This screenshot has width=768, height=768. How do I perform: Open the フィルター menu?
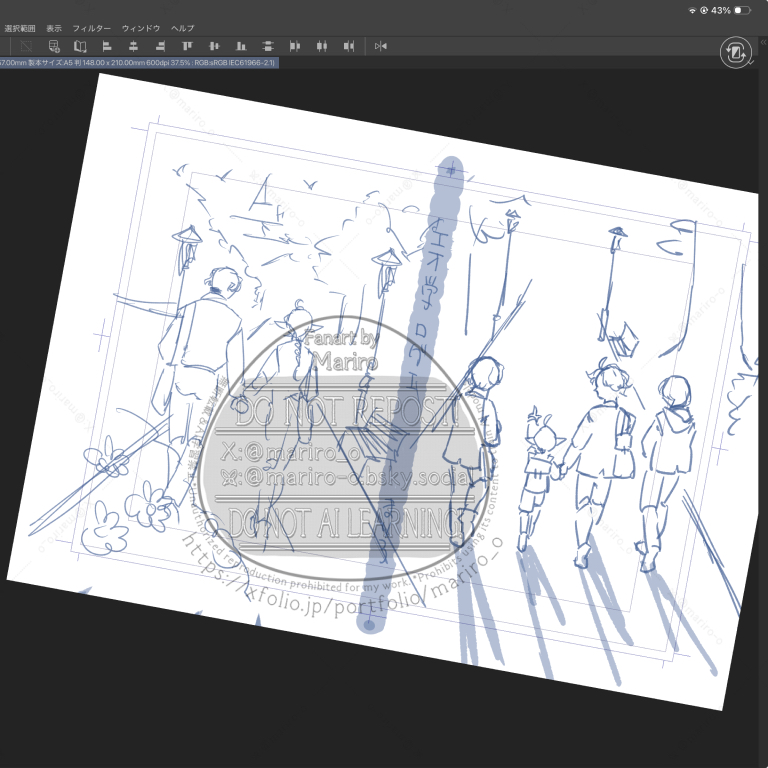click(91, 28)
